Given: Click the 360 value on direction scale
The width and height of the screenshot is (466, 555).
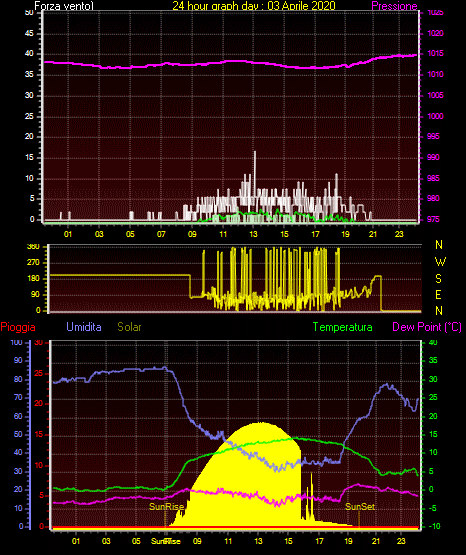Looking at the screenshot, I should (x=33, y=247).
